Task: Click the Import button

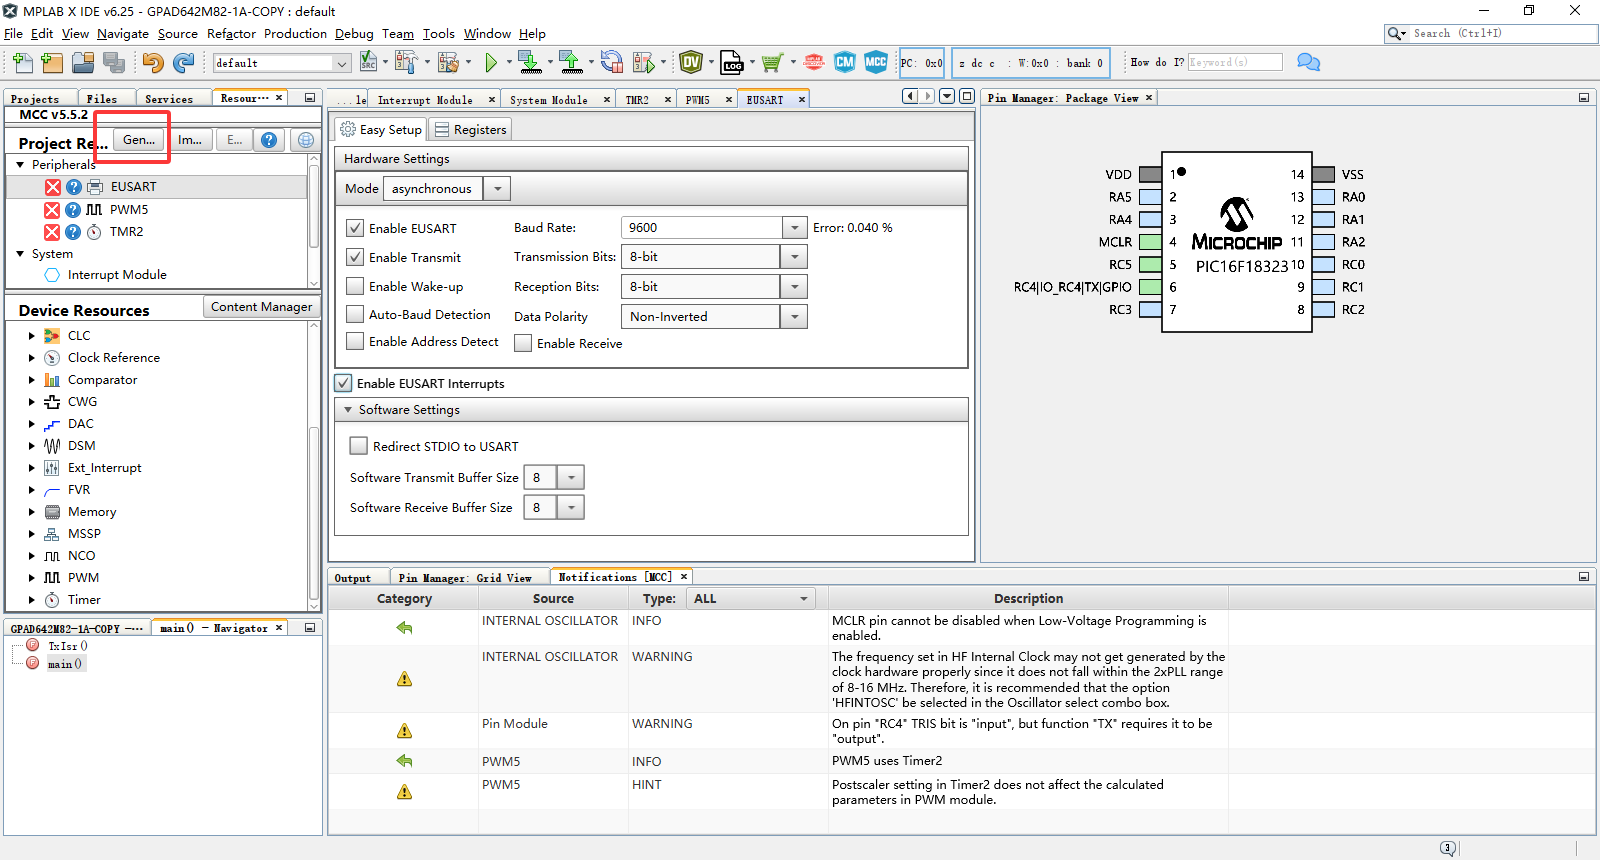Action: pos(190,140)
